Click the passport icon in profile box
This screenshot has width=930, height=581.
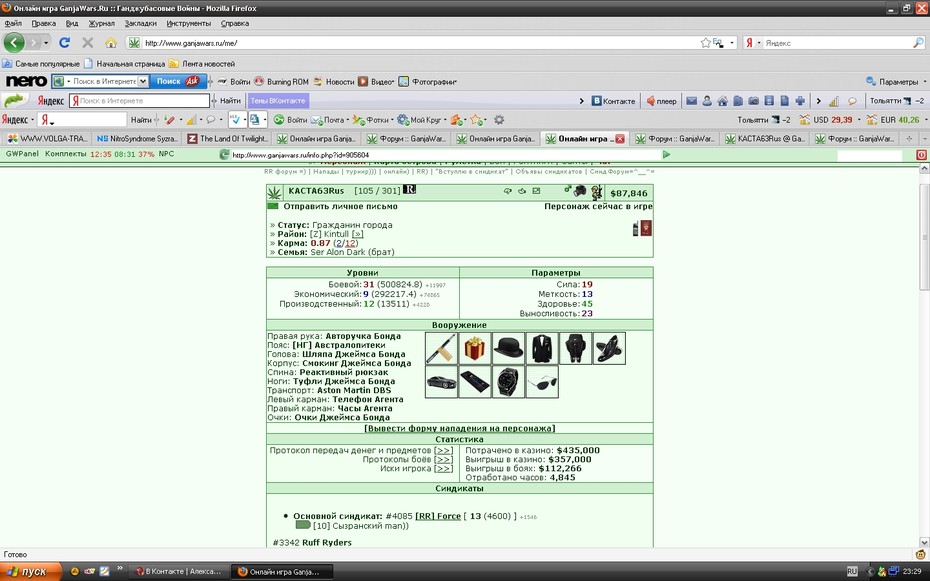click(646, 228)
